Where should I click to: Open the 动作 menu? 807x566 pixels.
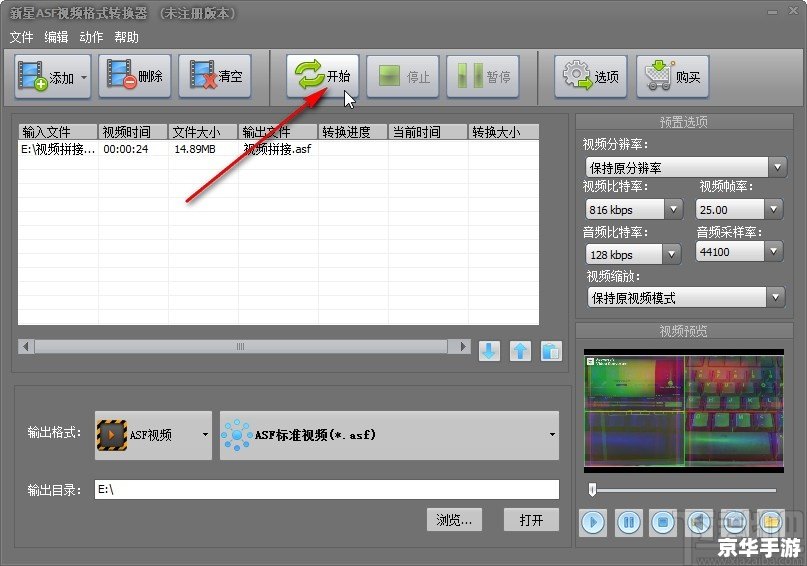[91, 37]
